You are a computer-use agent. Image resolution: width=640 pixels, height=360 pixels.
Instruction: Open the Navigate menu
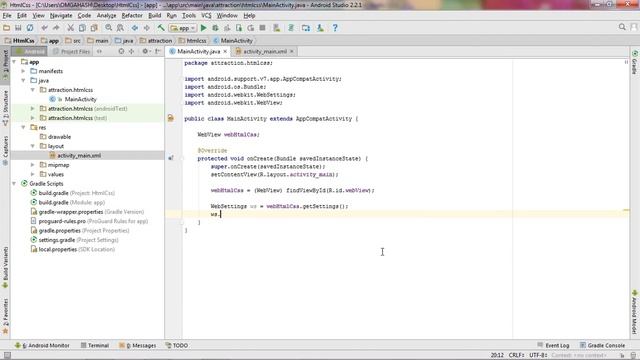click(x=61, y=16)
